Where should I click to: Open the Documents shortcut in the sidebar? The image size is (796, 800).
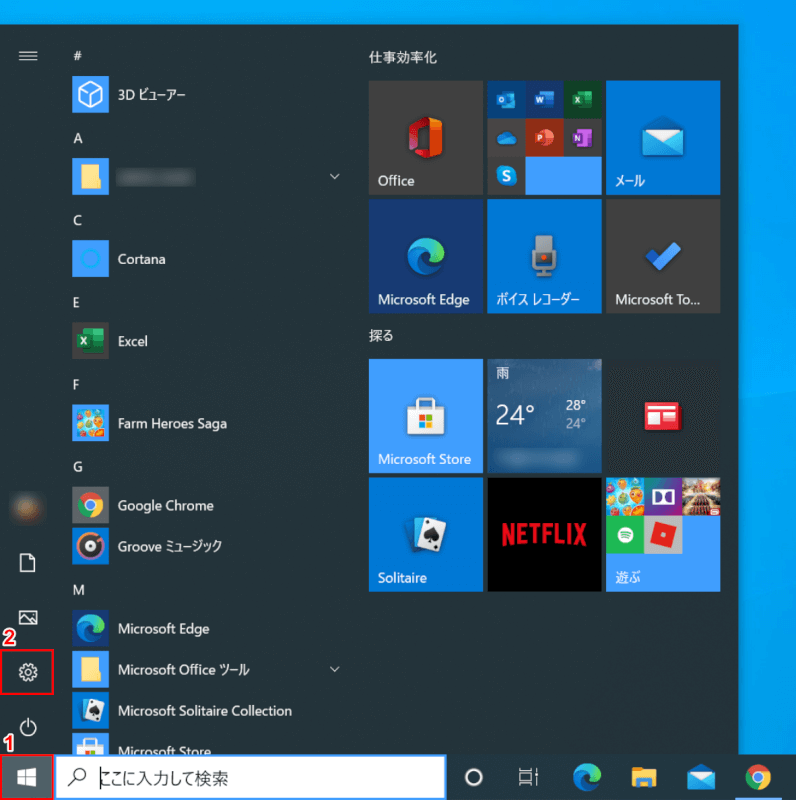[28, 563]
